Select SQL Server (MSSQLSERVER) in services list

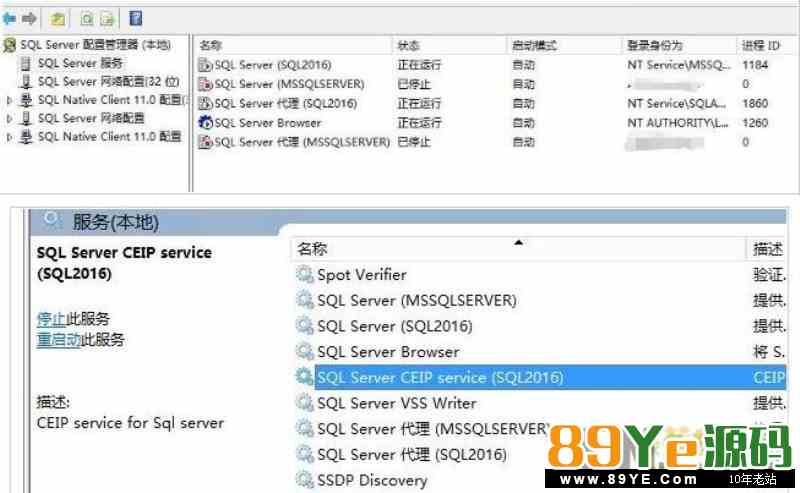417,301
